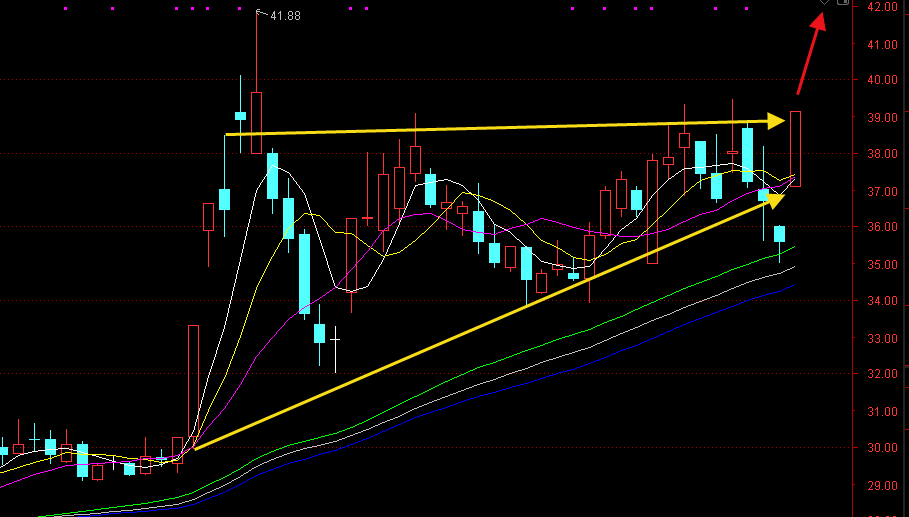909x517 pixels.
Task: Click the 32.00 price axis label
Action: [x=882, y=374]
